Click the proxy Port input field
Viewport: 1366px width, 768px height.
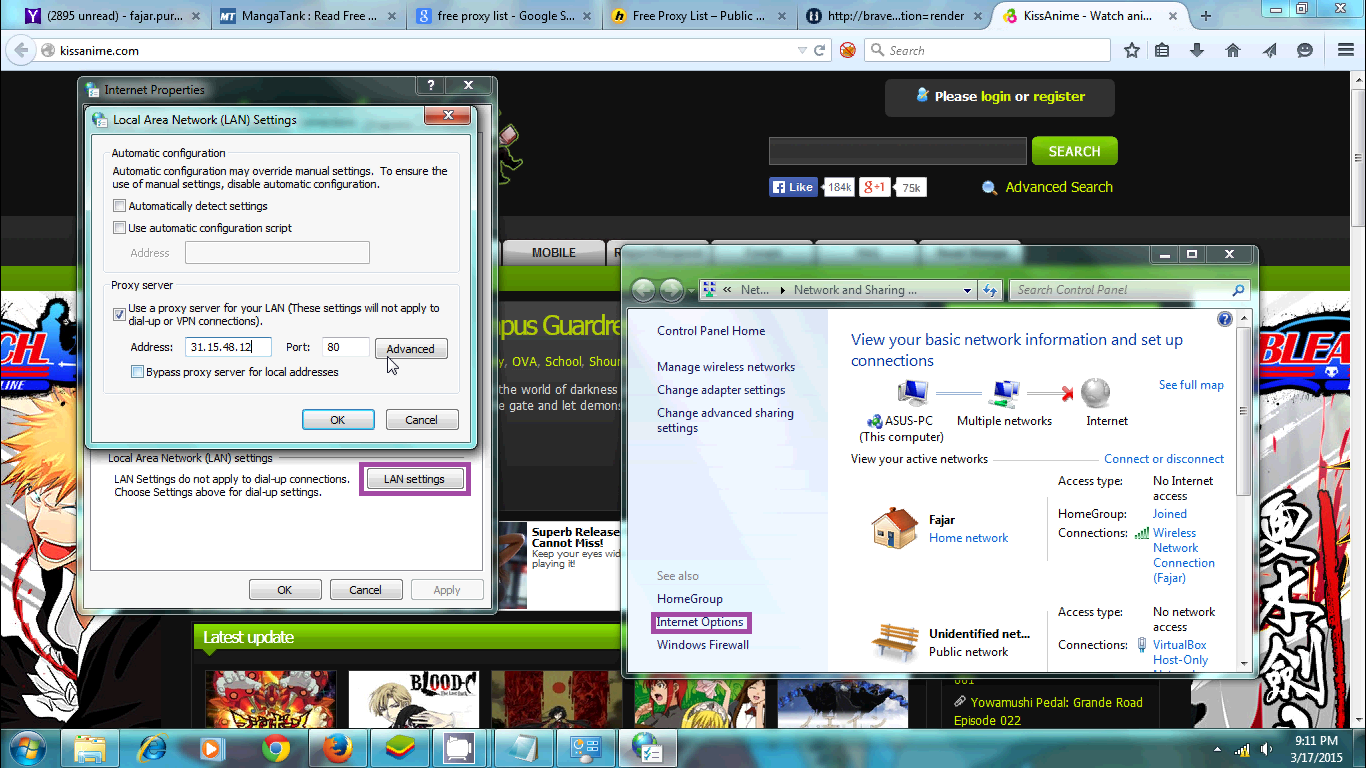346,348
